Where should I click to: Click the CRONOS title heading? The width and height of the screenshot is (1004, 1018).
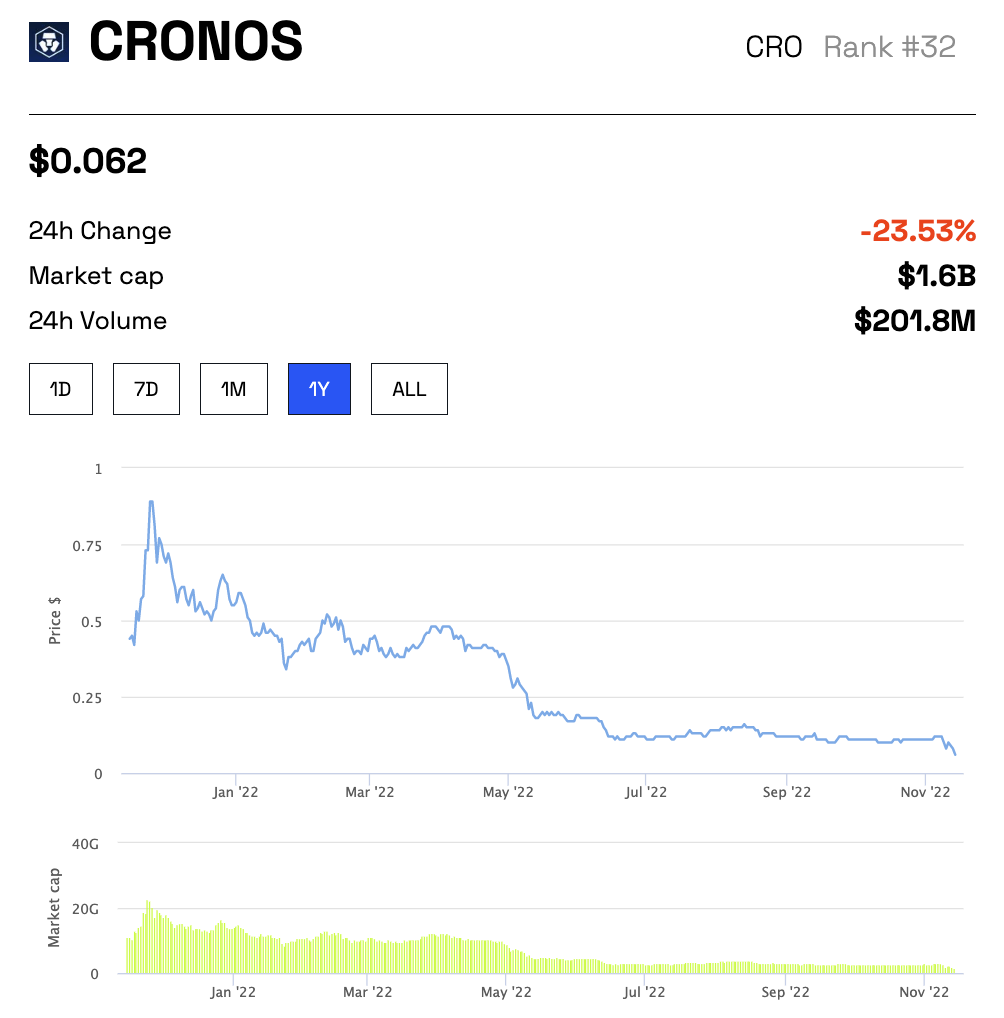pos(195,41)
